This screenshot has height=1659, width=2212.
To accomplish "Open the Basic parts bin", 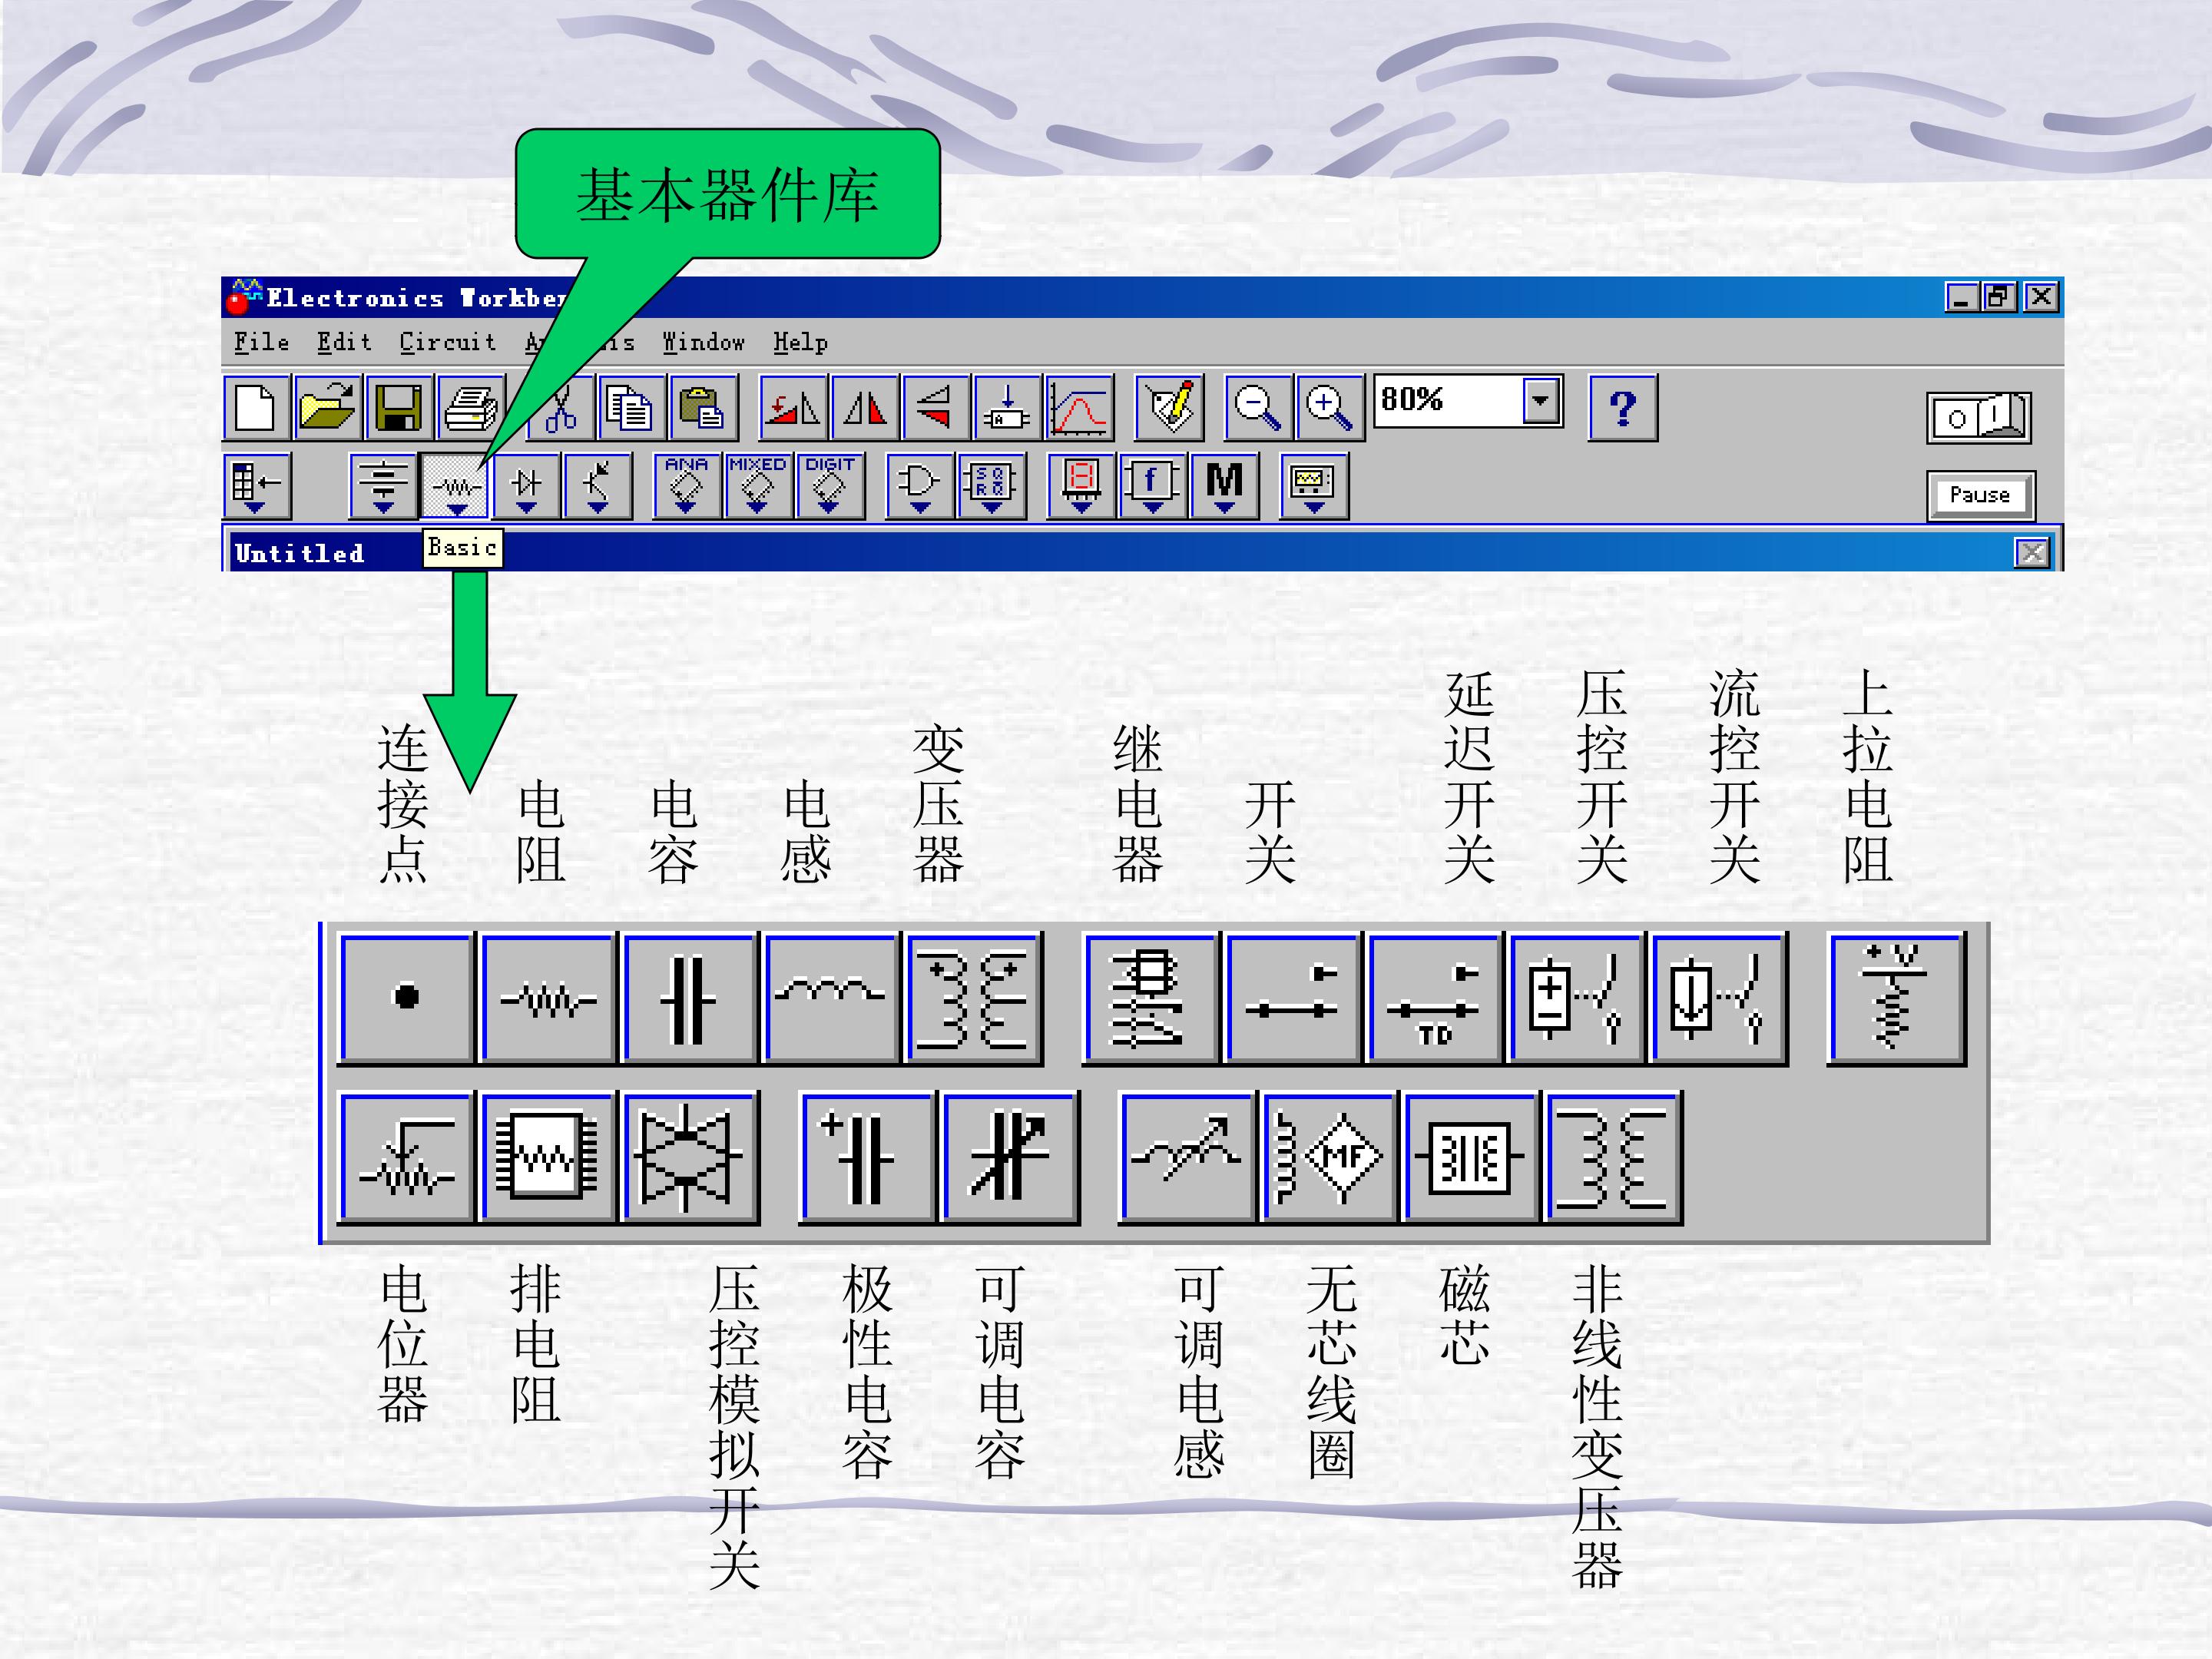I will tap(456, 486).
